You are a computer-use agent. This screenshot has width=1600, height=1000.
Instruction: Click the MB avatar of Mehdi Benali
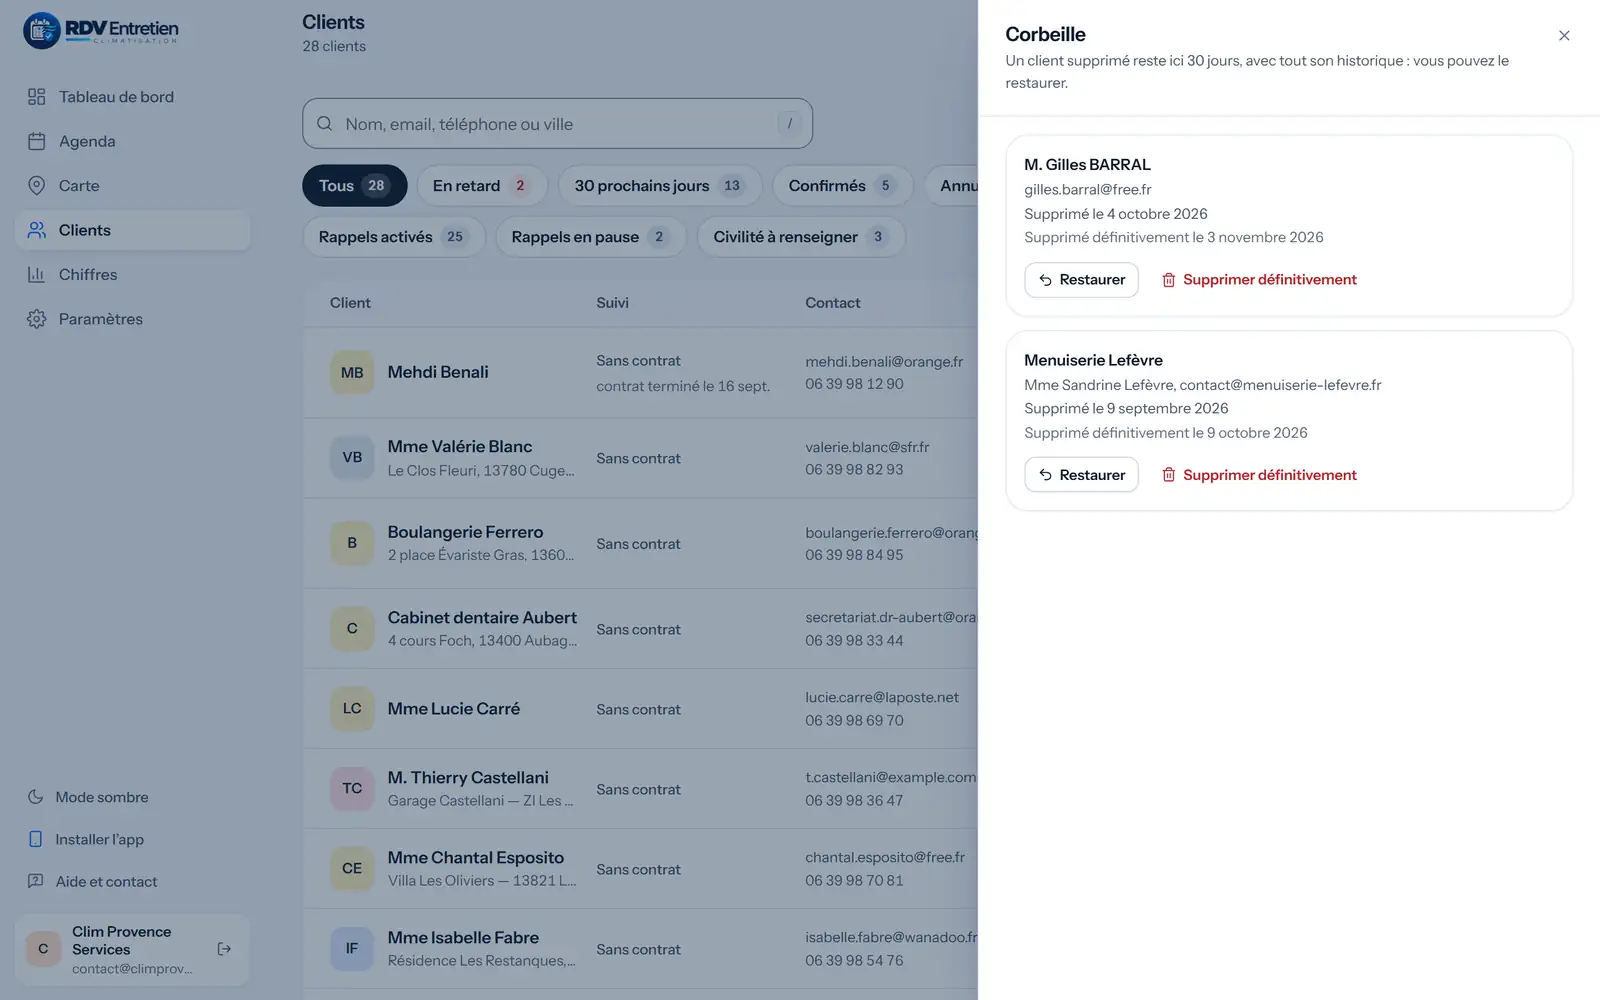352,373
